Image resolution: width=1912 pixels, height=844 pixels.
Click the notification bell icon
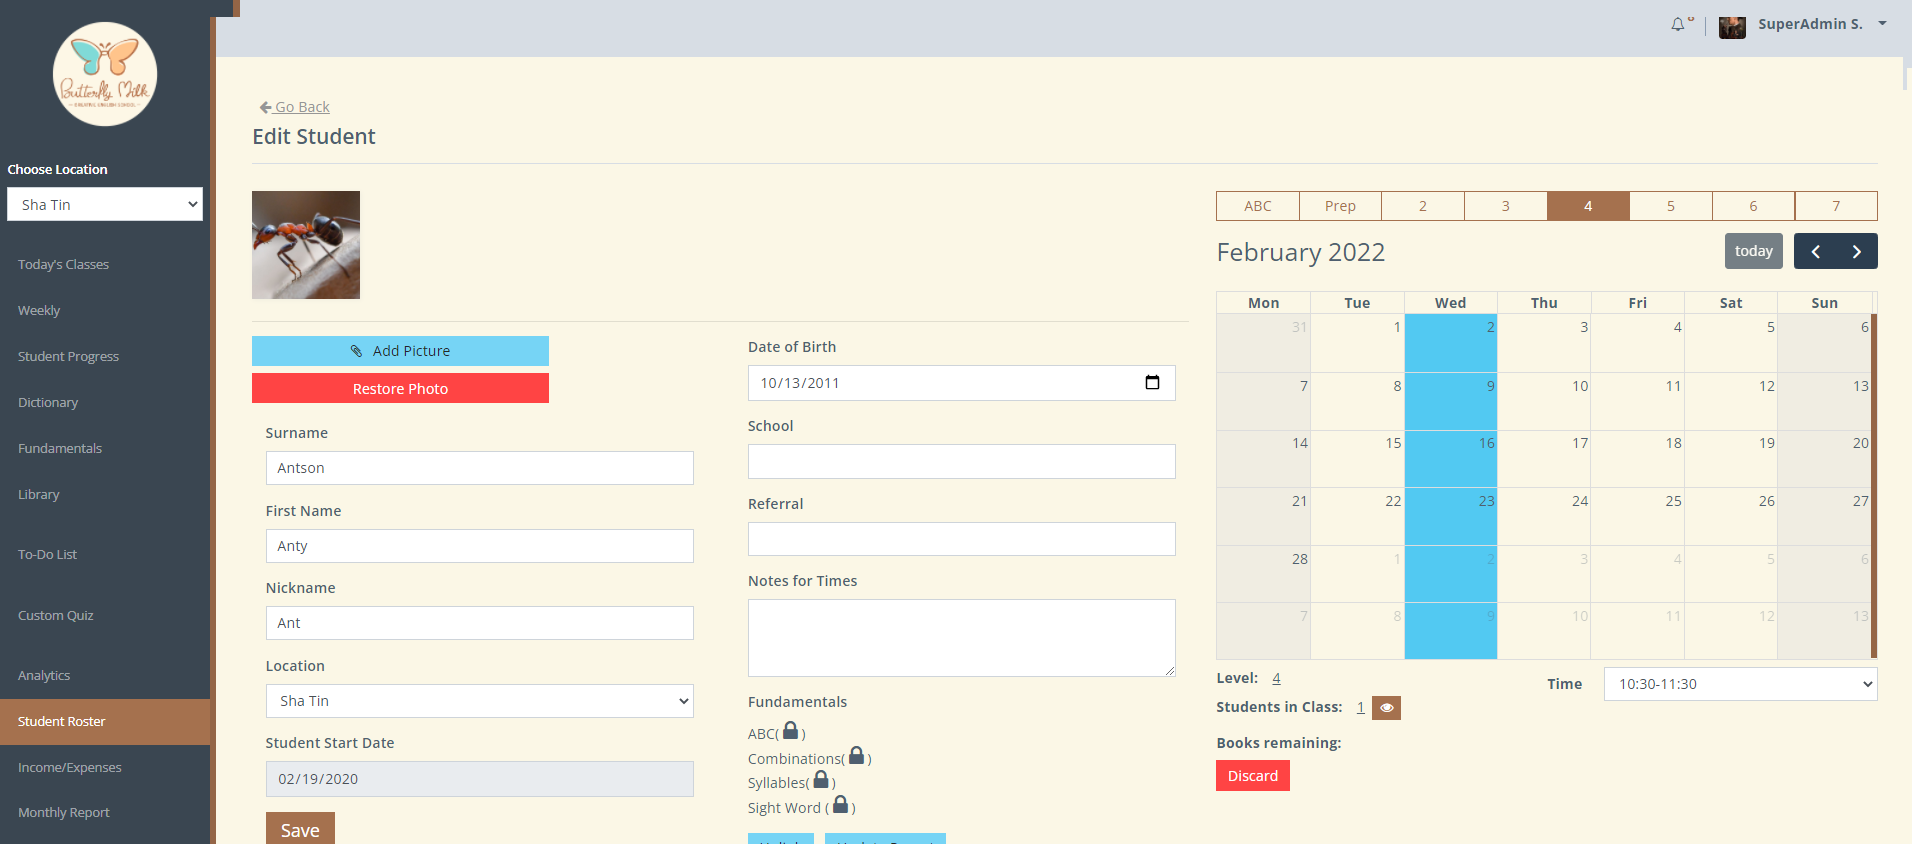pyautogui.click(x=1678, y=24)
